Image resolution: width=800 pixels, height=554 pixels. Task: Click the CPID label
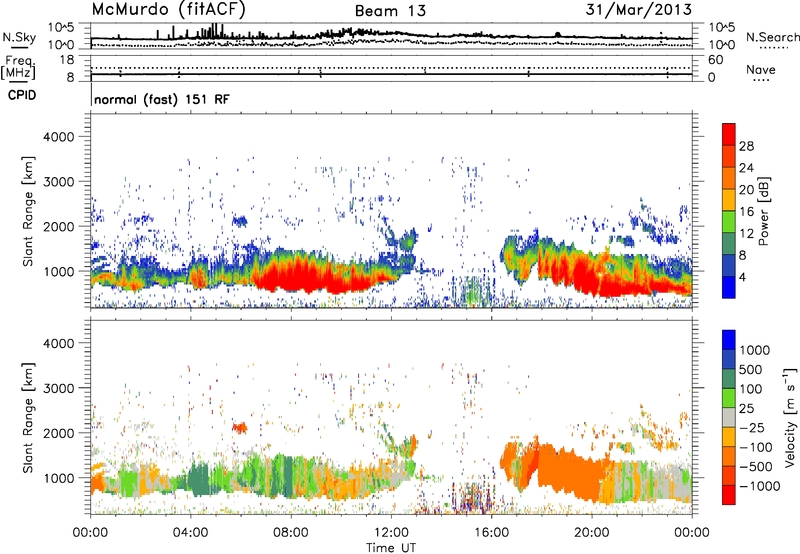click(x=22, y=95)
